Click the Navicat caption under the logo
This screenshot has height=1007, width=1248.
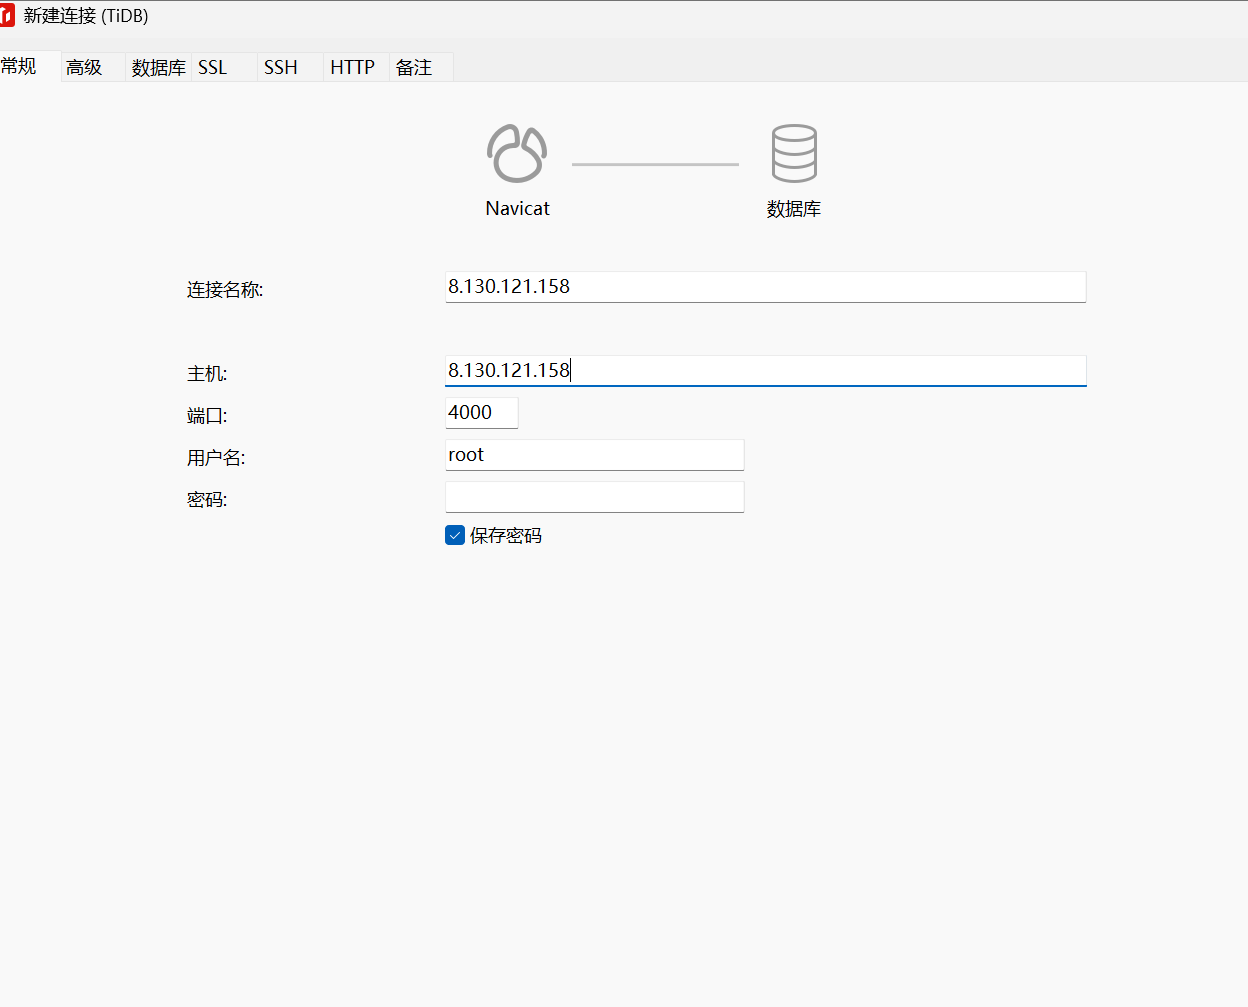(x=517, y=208)
